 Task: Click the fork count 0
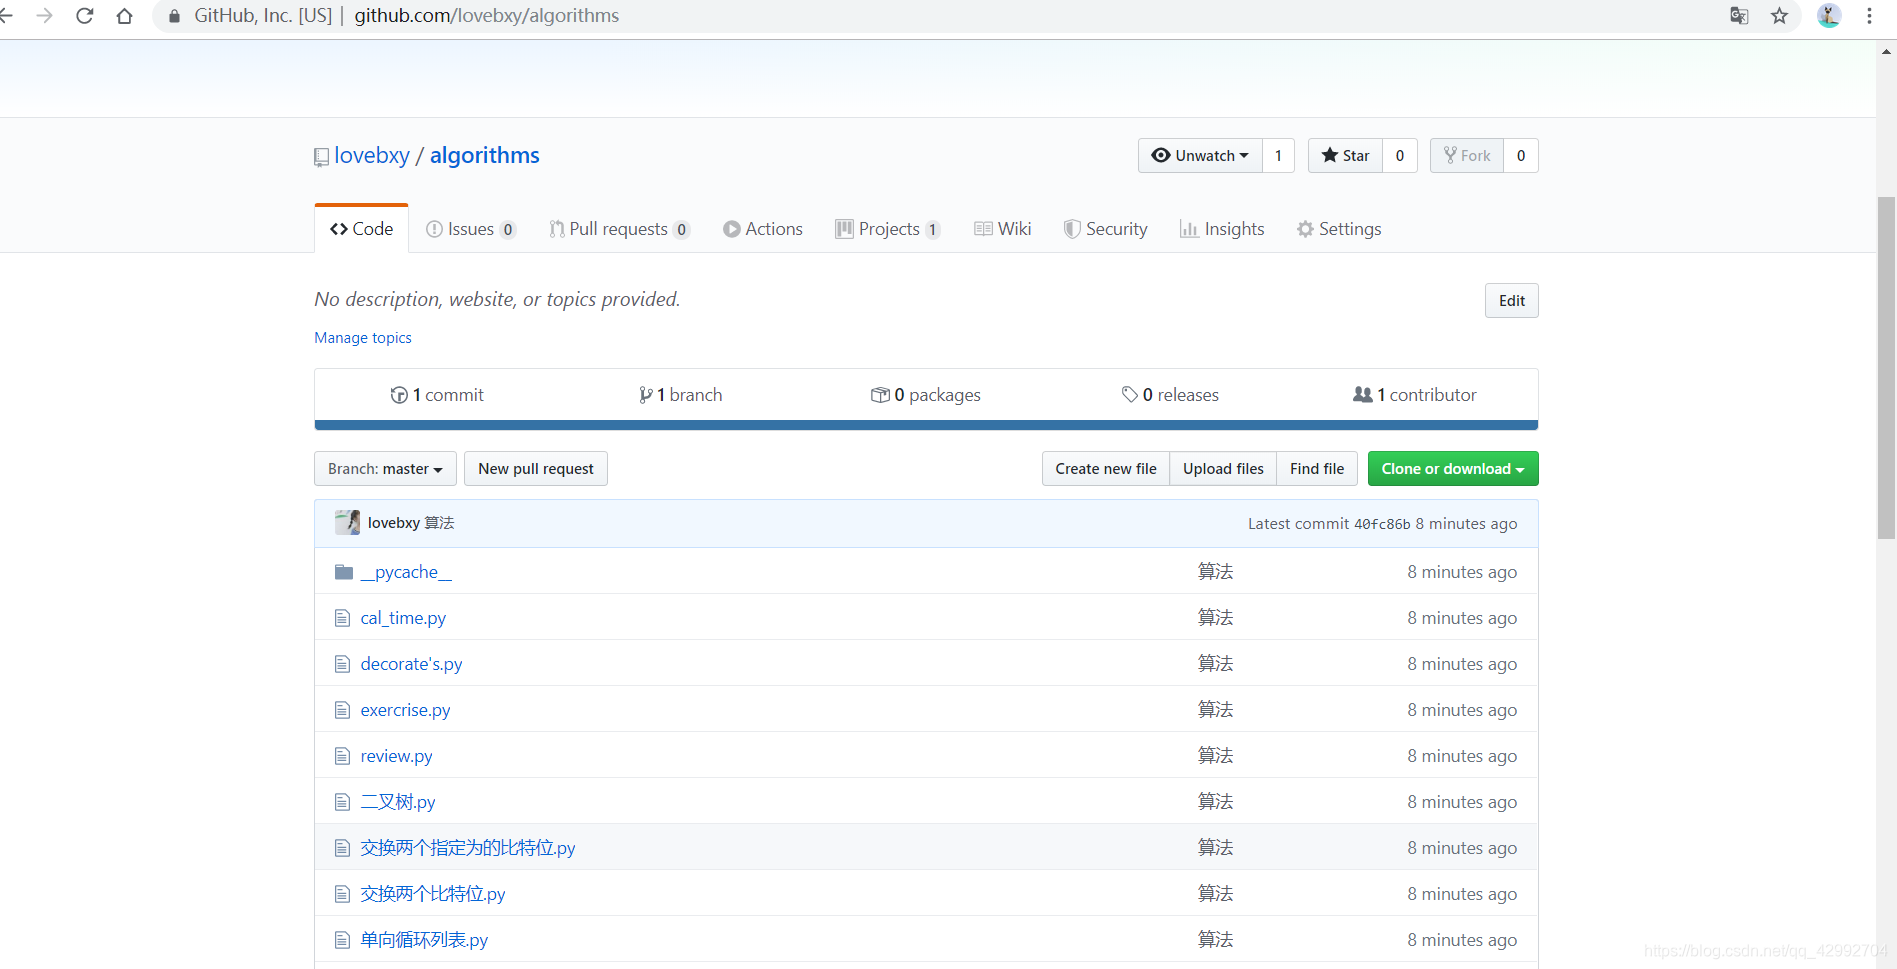[1521, 155]
